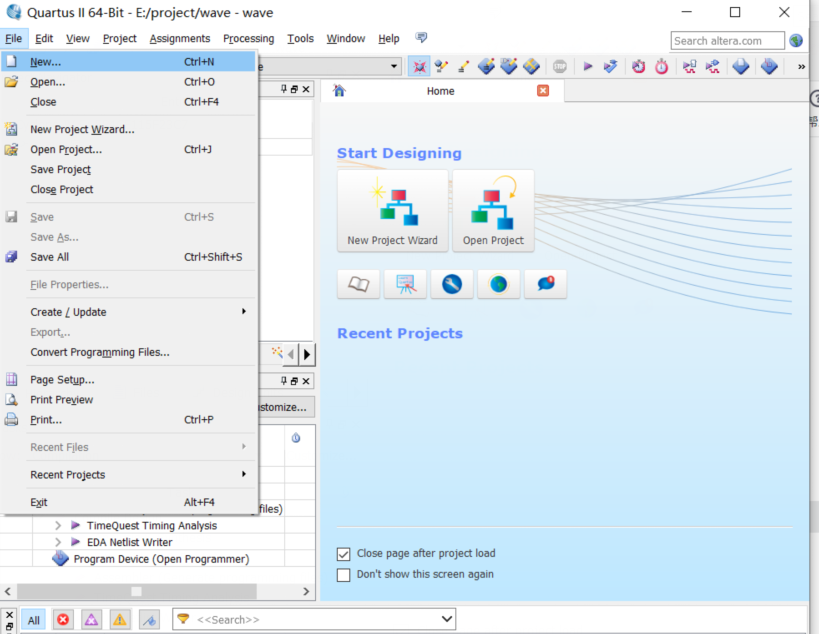Click the second simulation waveform toolbar icon
The image size is (819, 634).
(712, 66)
